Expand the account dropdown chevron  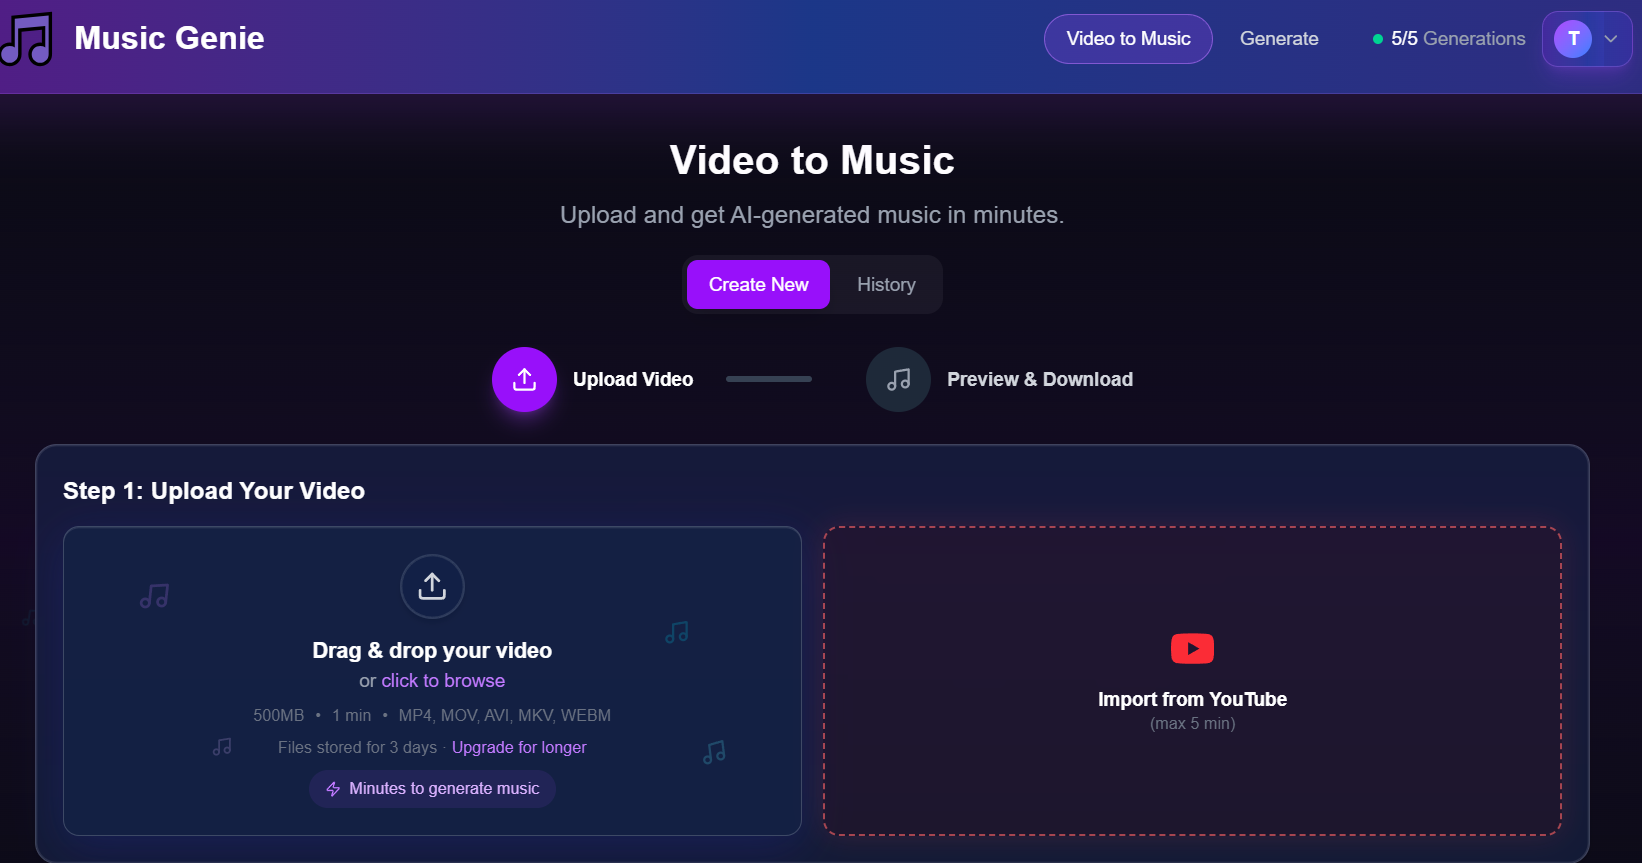click(1611, 39)
